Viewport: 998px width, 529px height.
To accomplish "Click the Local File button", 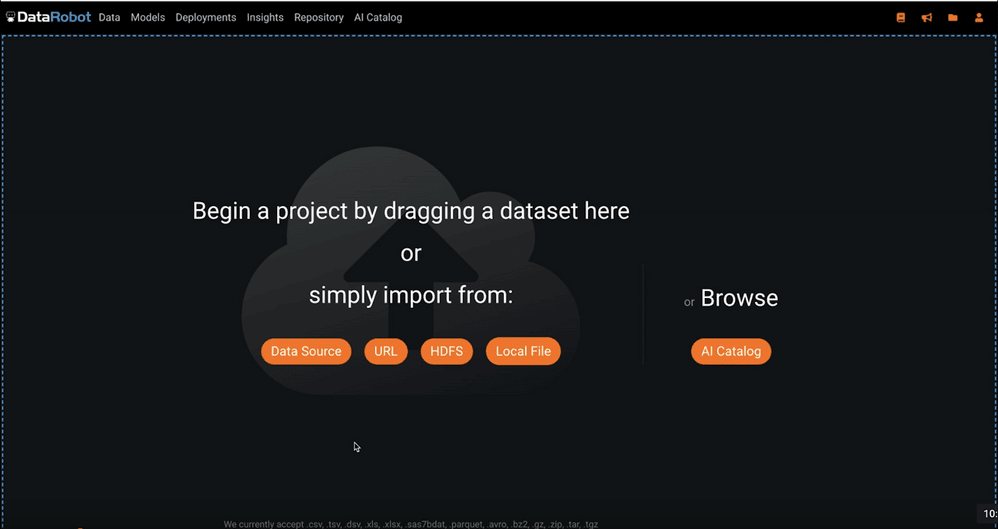I will point(523,351).
